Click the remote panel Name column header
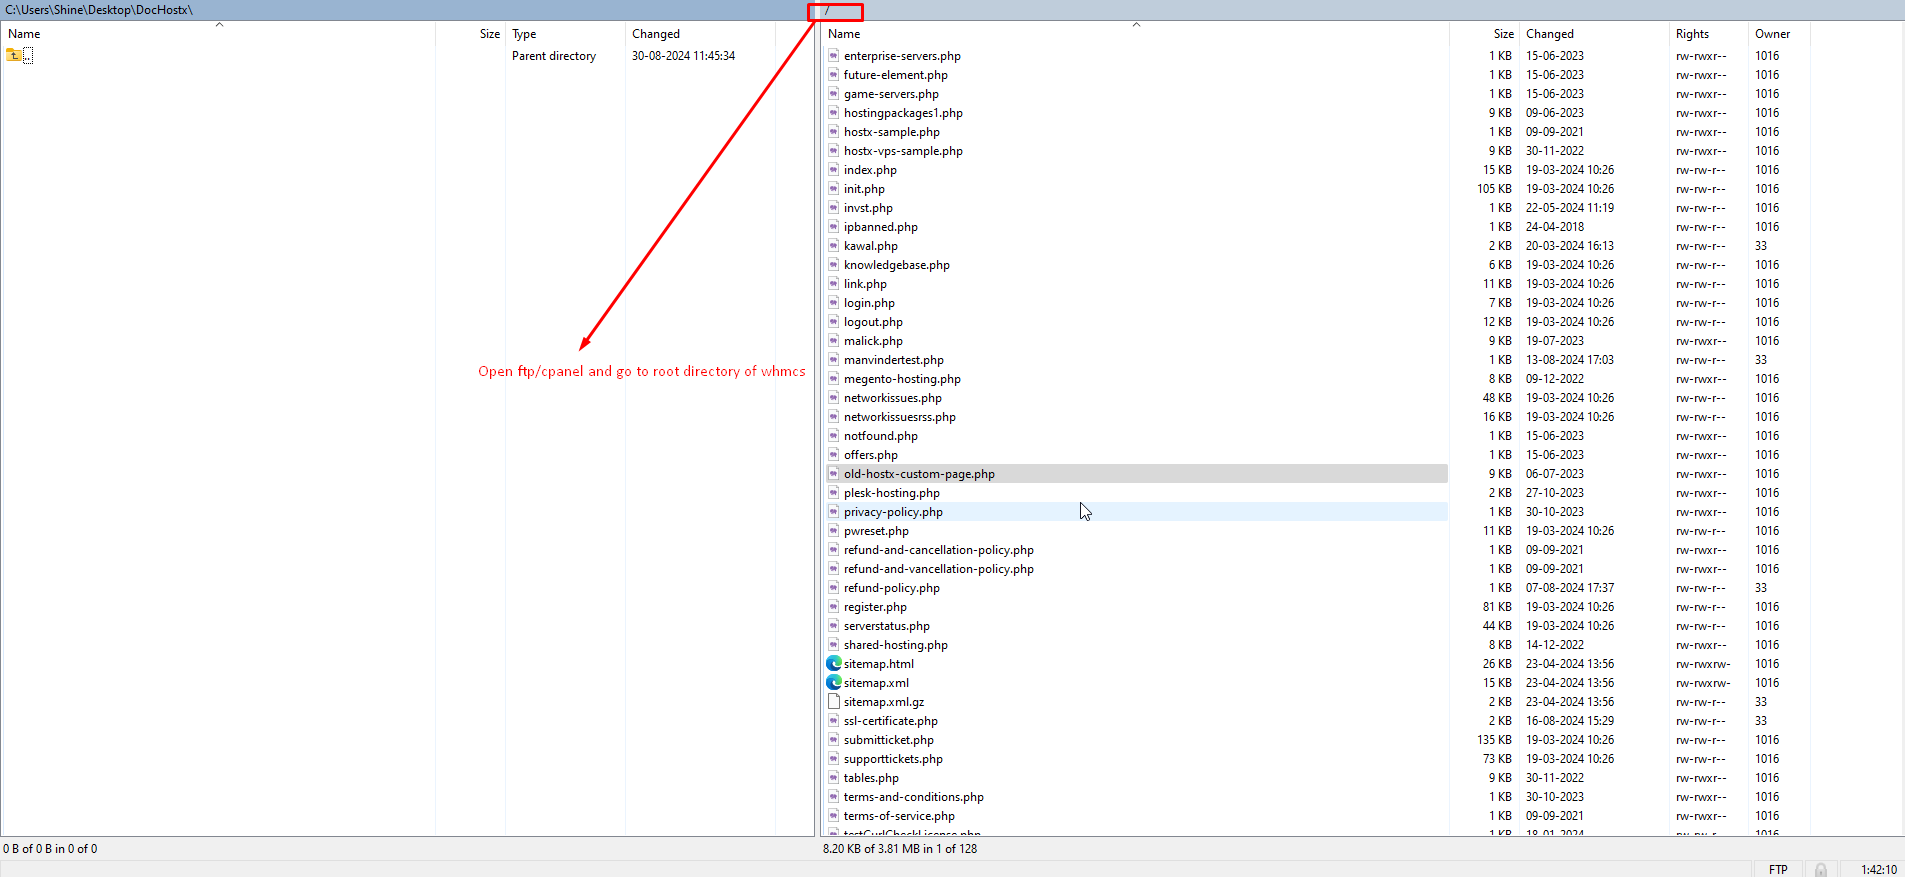Viewport: 1905px width, 877px height. point(844,34)
